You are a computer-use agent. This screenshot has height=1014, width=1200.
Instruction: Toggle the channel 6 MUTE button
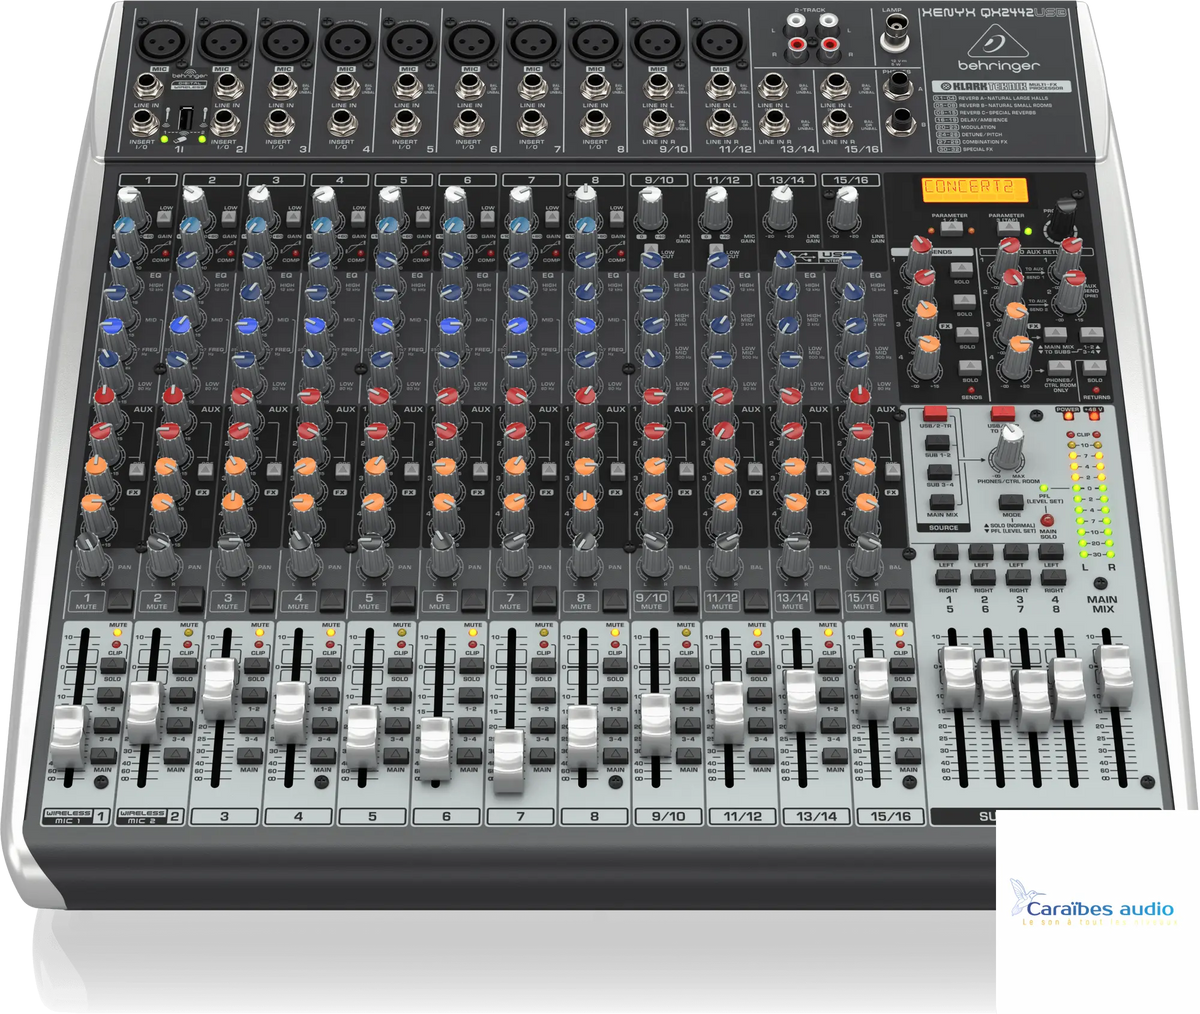474,600
